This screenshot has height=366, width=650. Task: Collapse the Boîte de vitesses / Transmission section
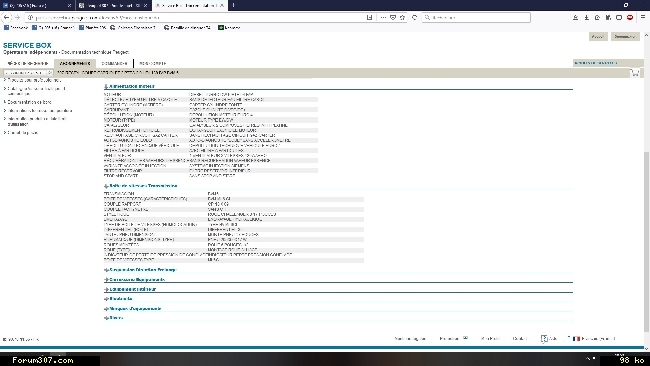tap(141, 186)
